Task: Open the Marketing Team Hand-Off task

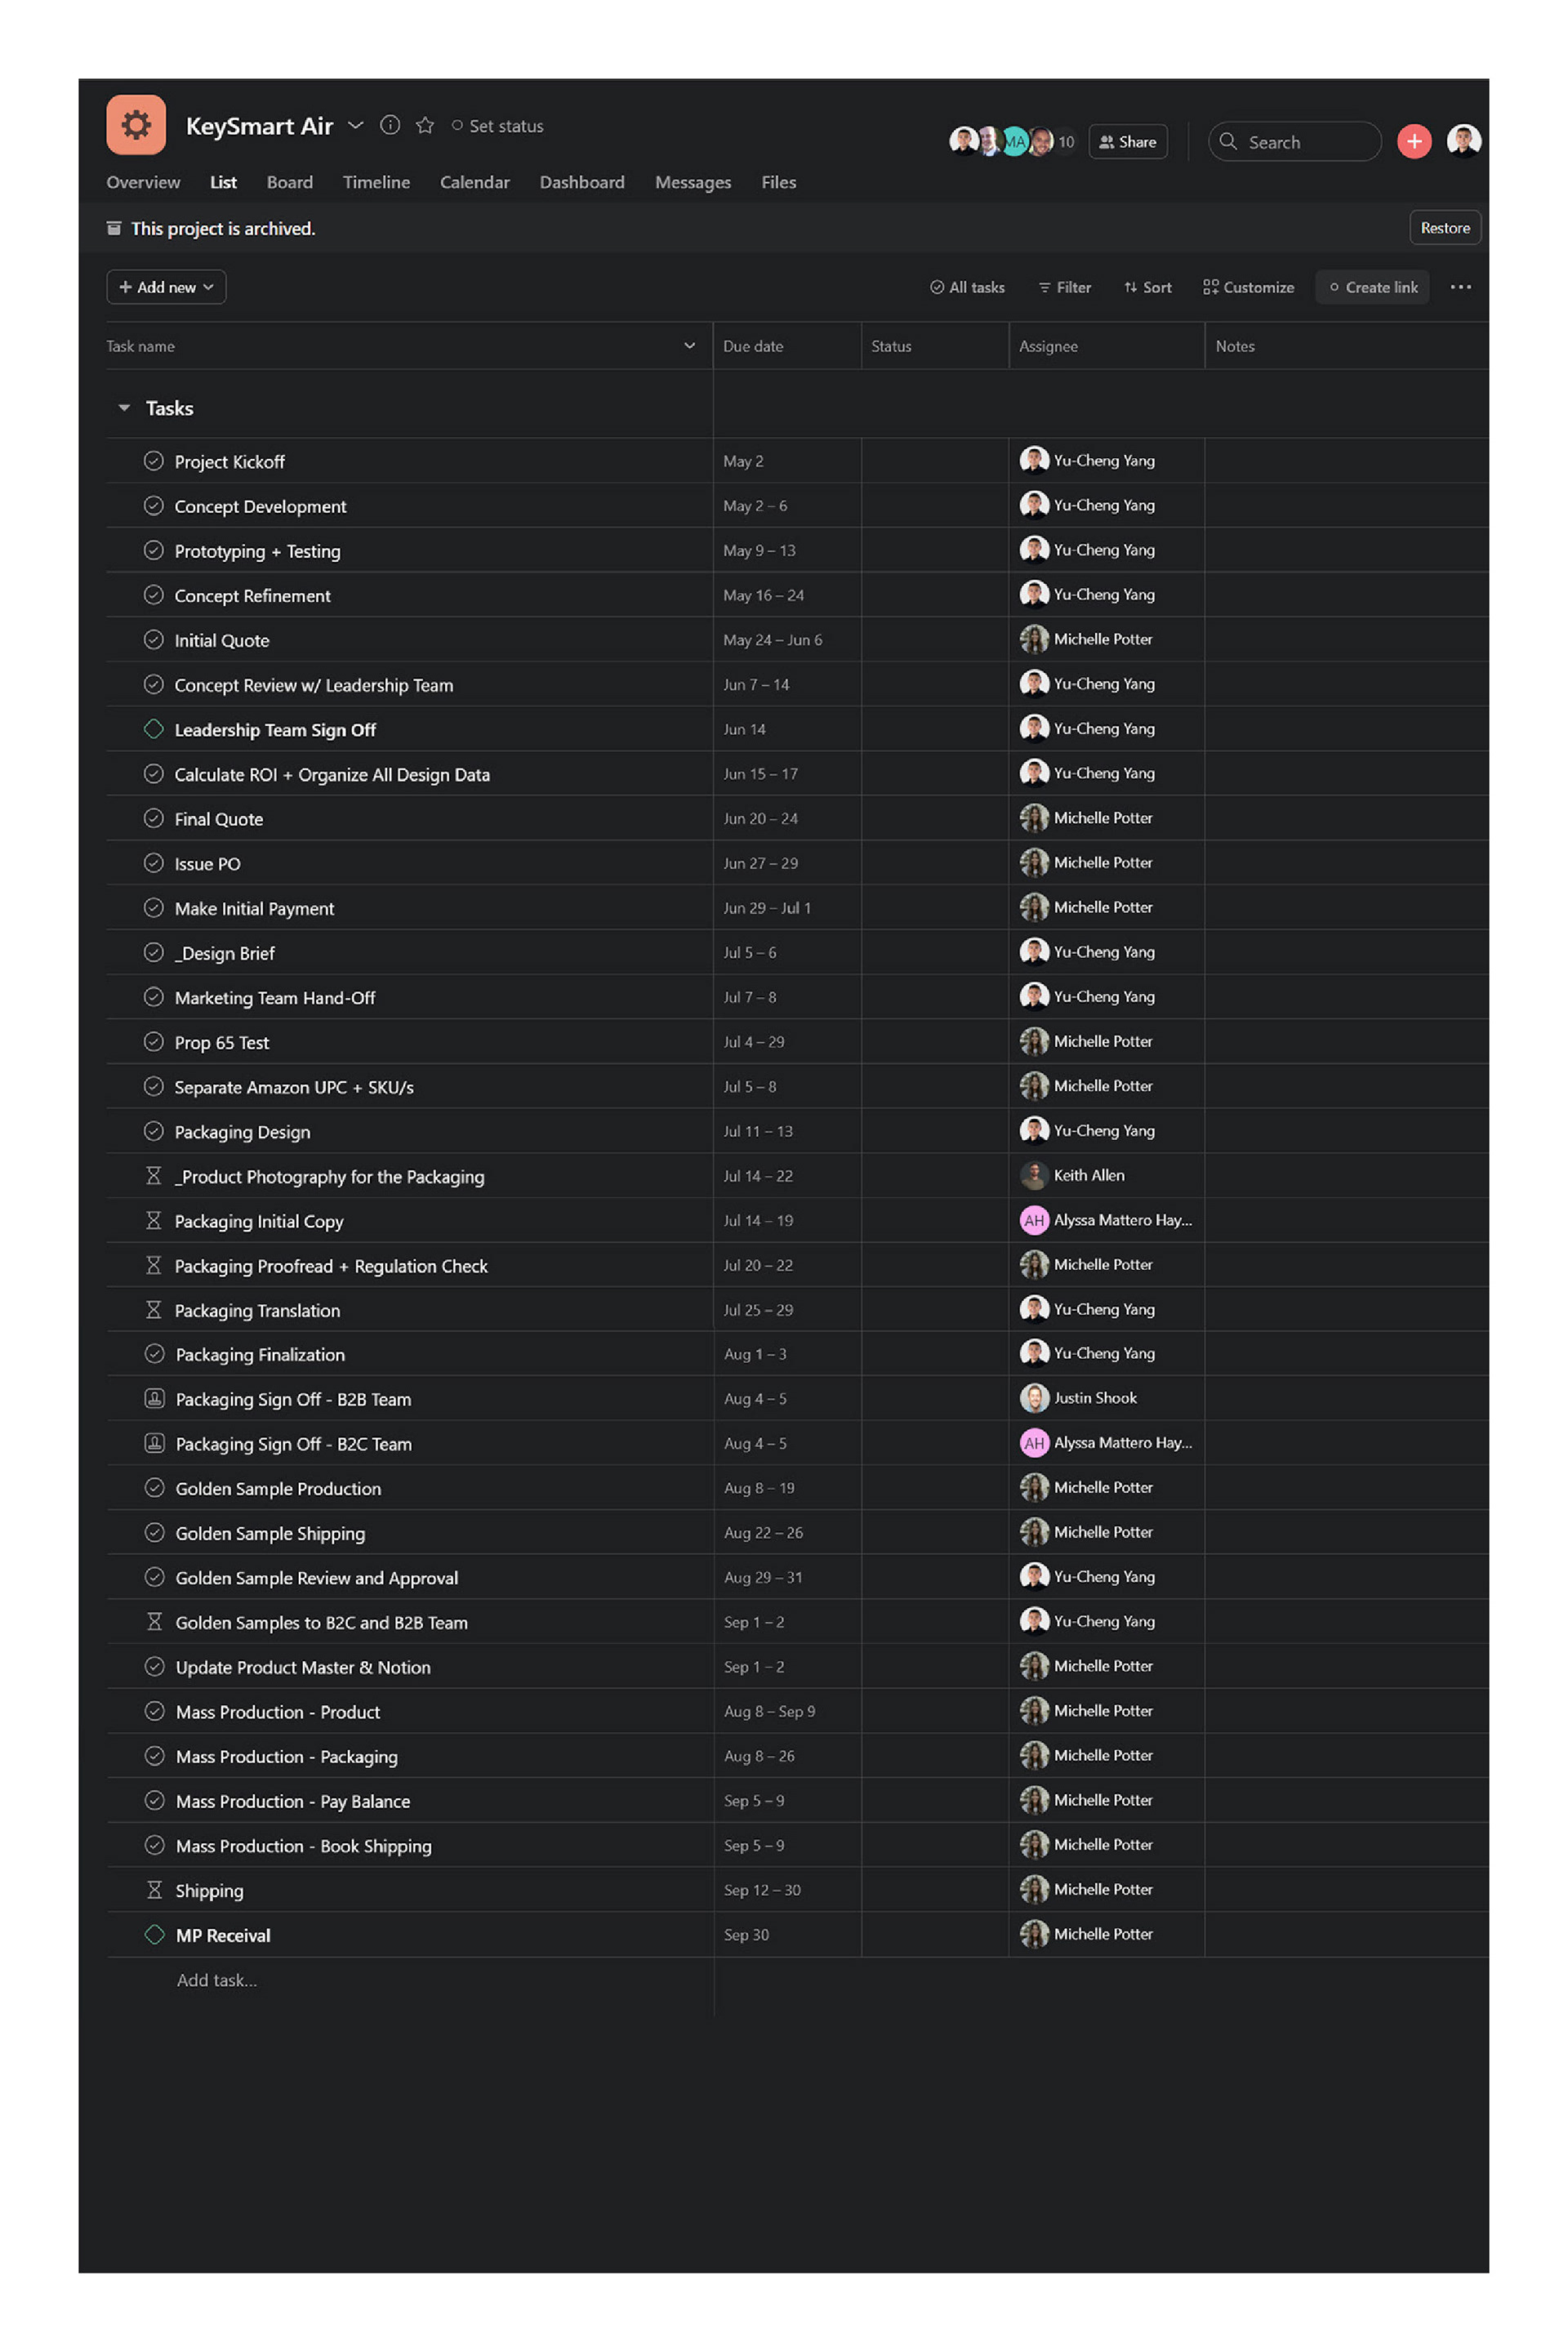Action: [275, 998]
